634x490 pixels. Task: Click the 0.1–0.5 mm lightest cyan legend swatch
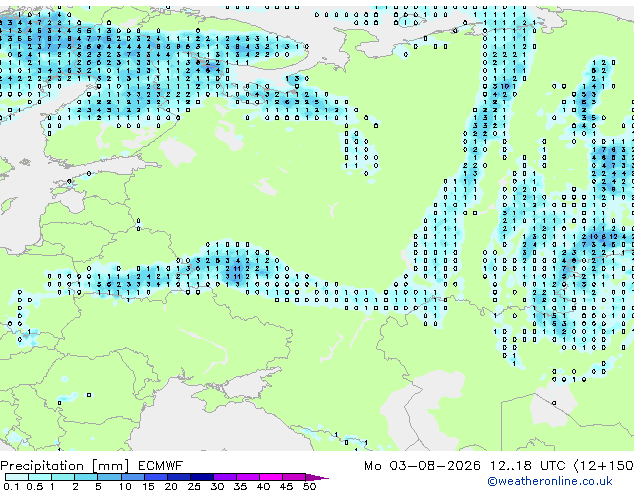17,477
